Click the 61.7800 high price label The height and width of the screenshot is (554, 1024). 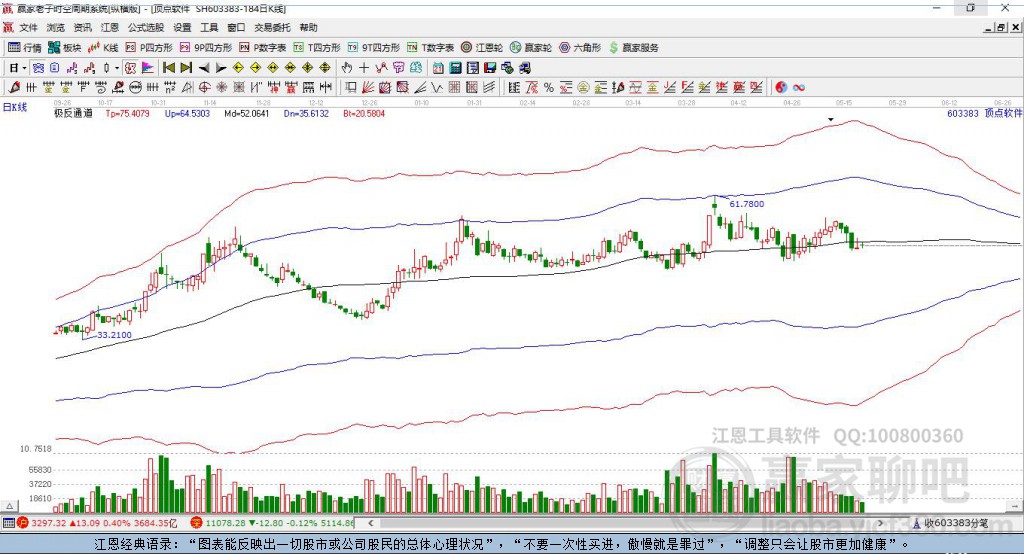point(746,204)
